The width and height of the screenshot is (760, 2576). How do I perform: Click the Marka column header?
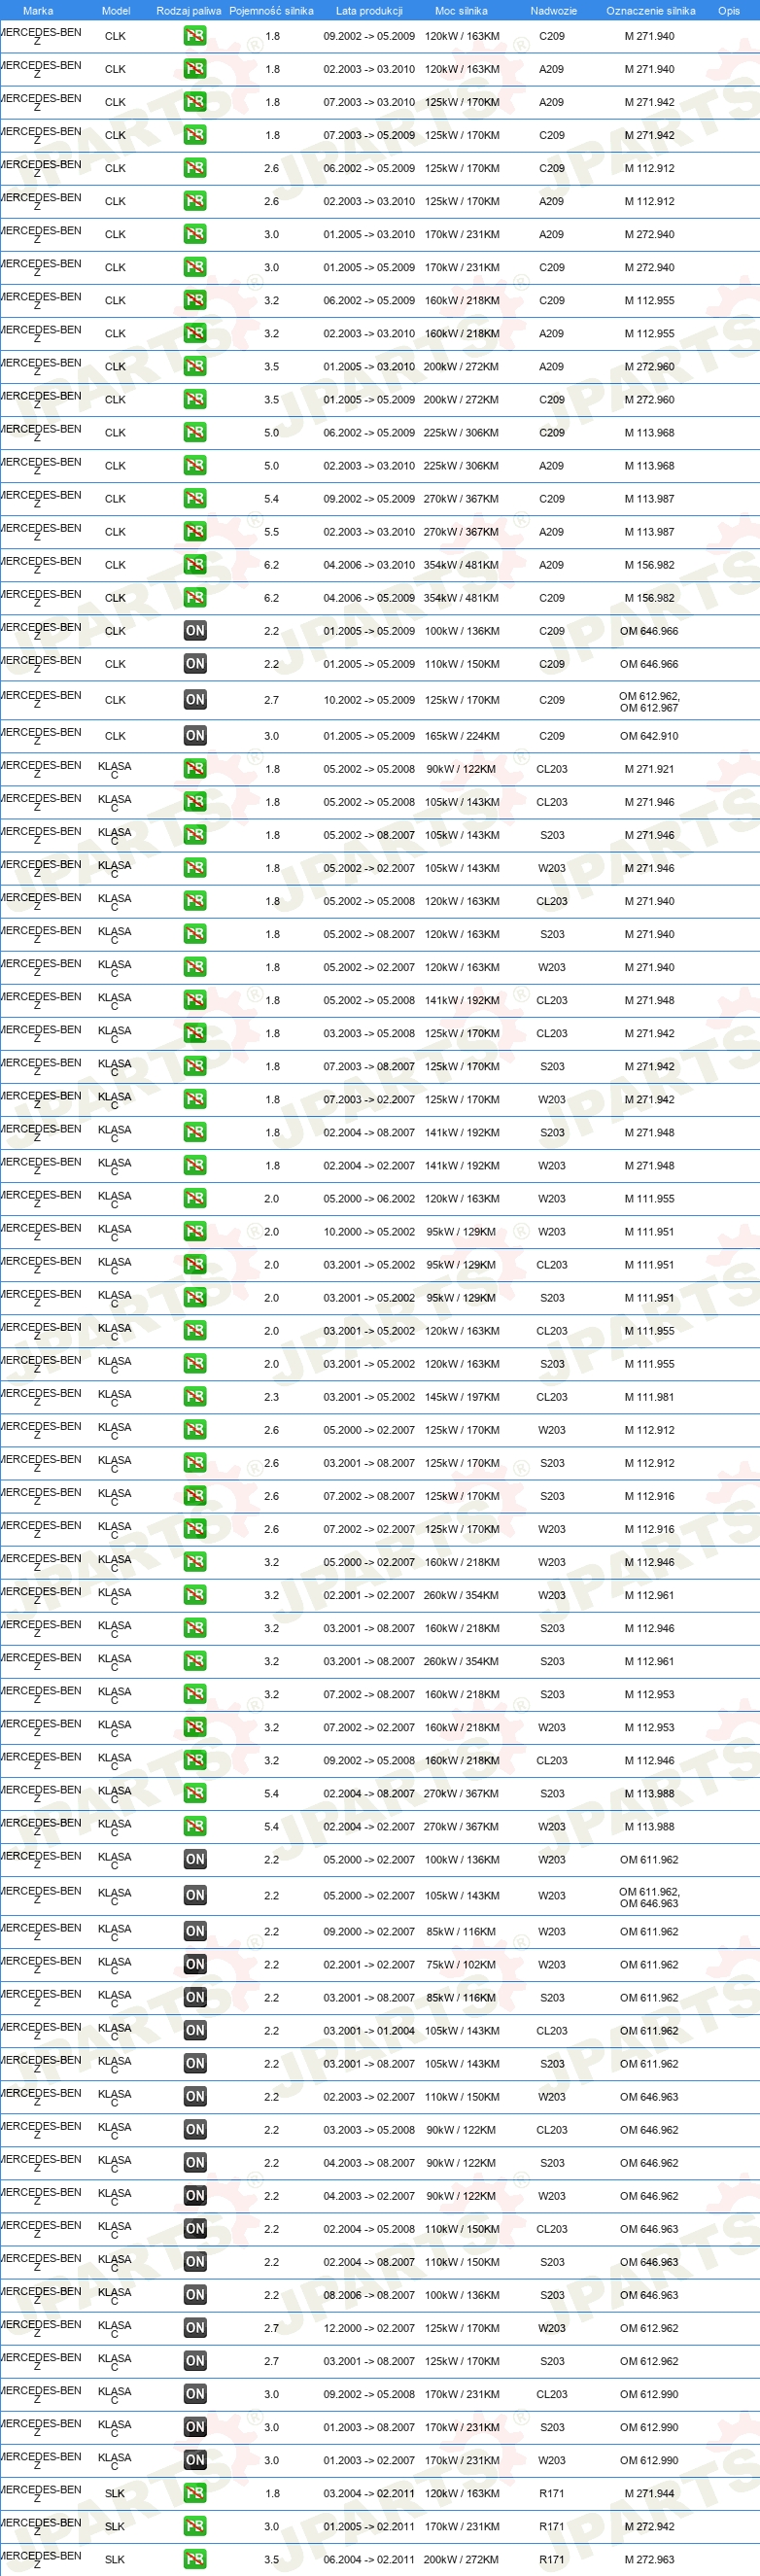point(38,11)
